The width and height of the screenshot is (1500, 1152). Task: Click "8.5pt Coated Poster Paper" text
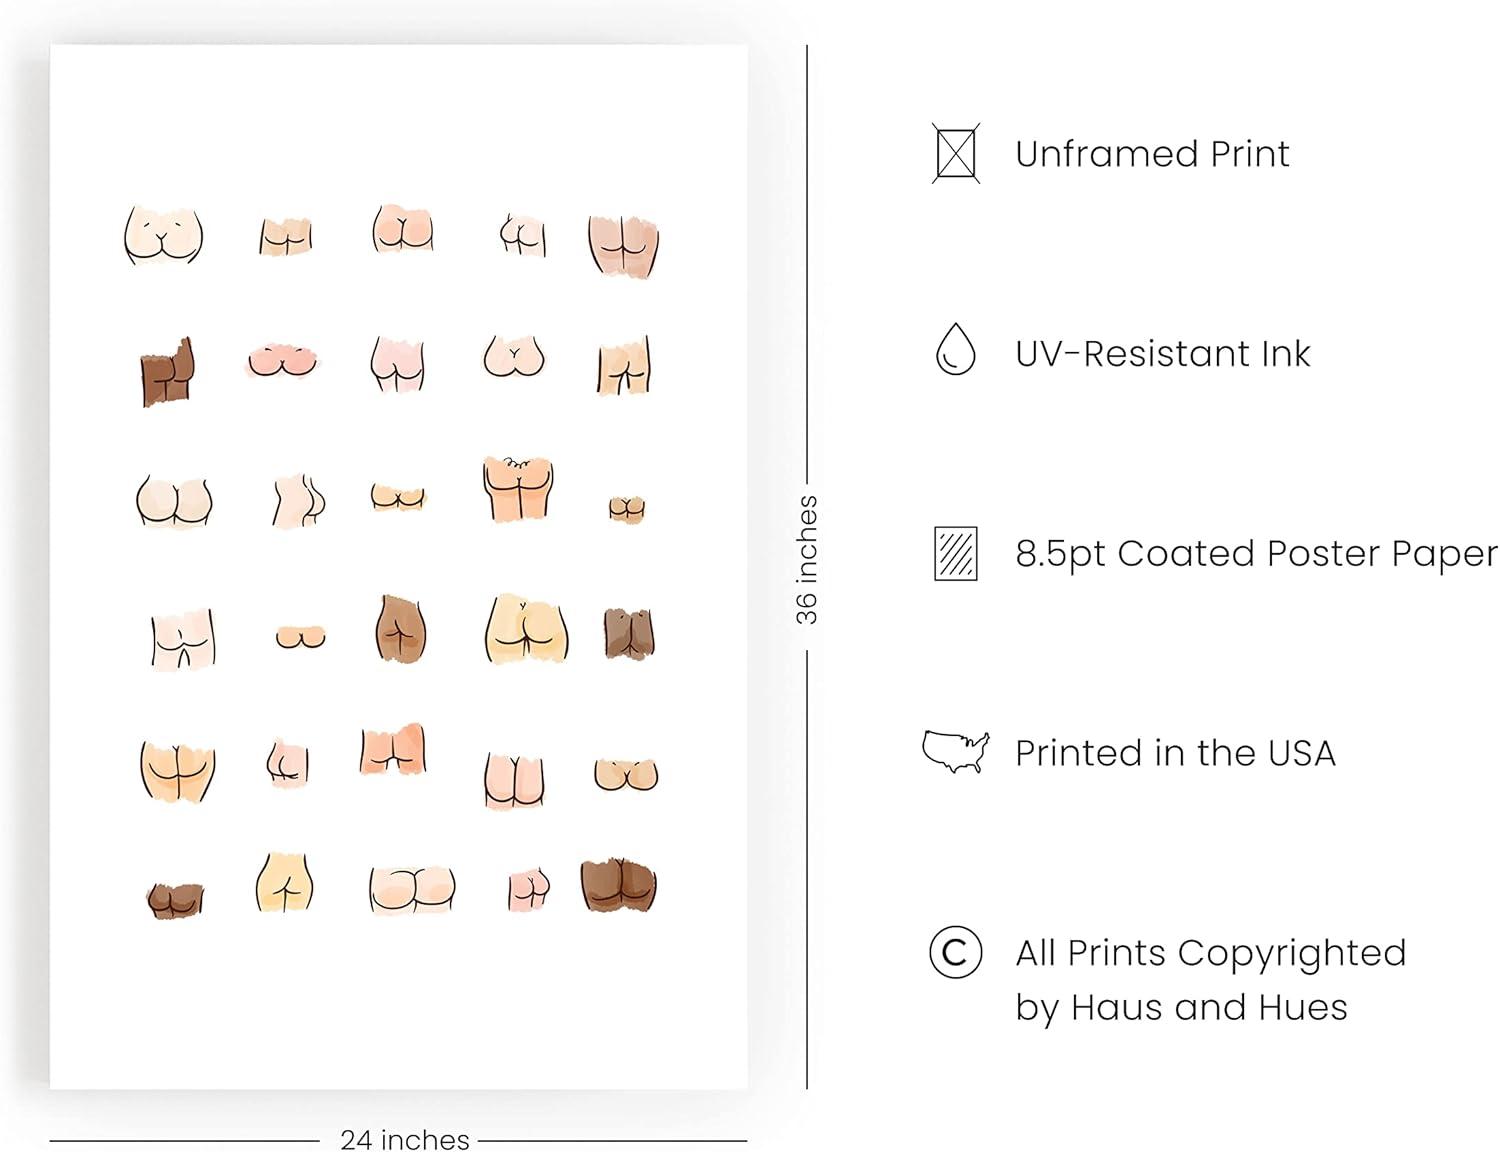[1256, 554]
